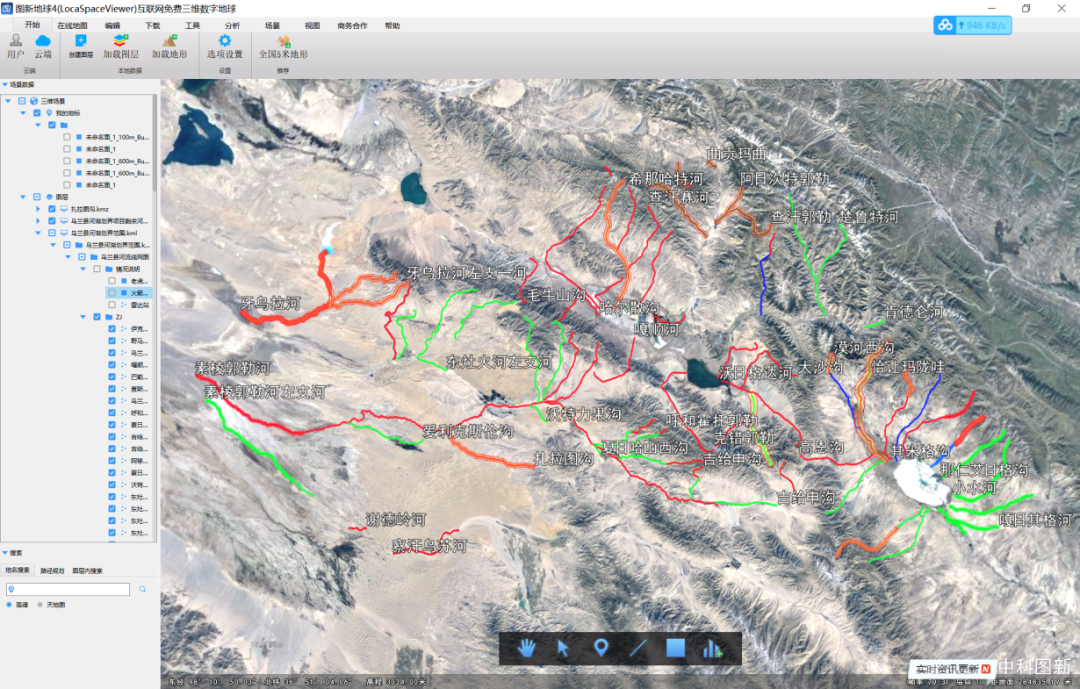Click the place search input field
The image size is (1080, 689).
coord(70,590)
